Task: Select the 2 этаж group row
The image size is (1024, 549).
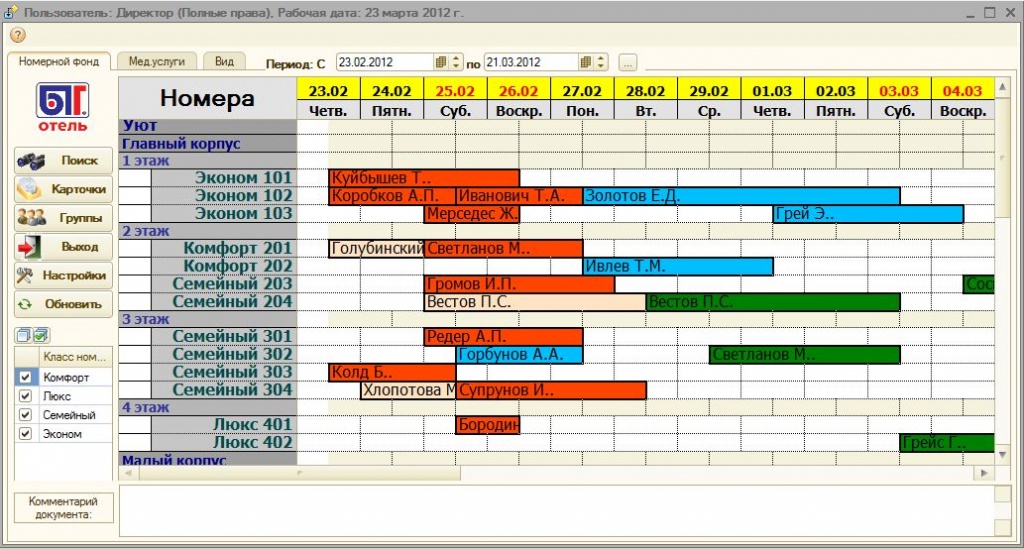Action: tap(208, 231)
